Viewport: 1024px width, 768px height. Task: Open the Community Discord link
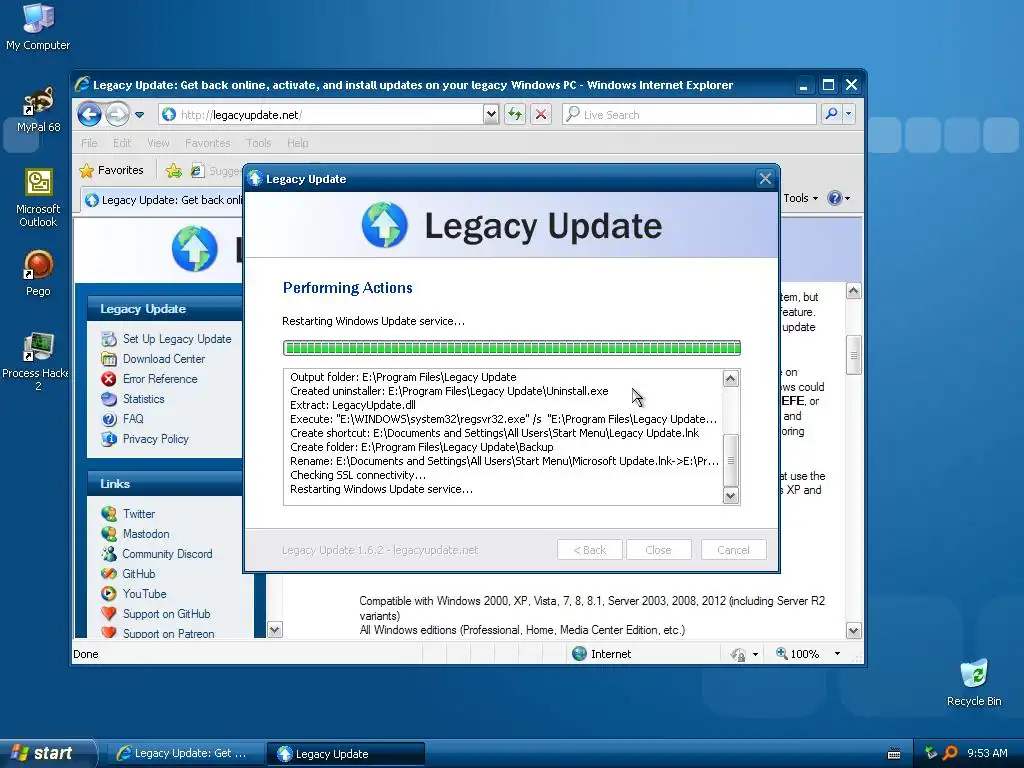tap(167, 554)
